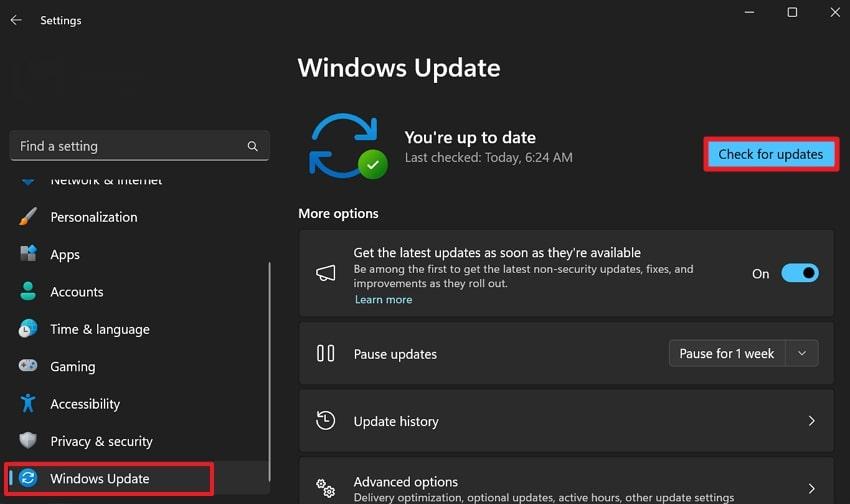Click the Update history clock icon
The height and width of the screenshot is (504, 850).
click(x=325, y=421)
